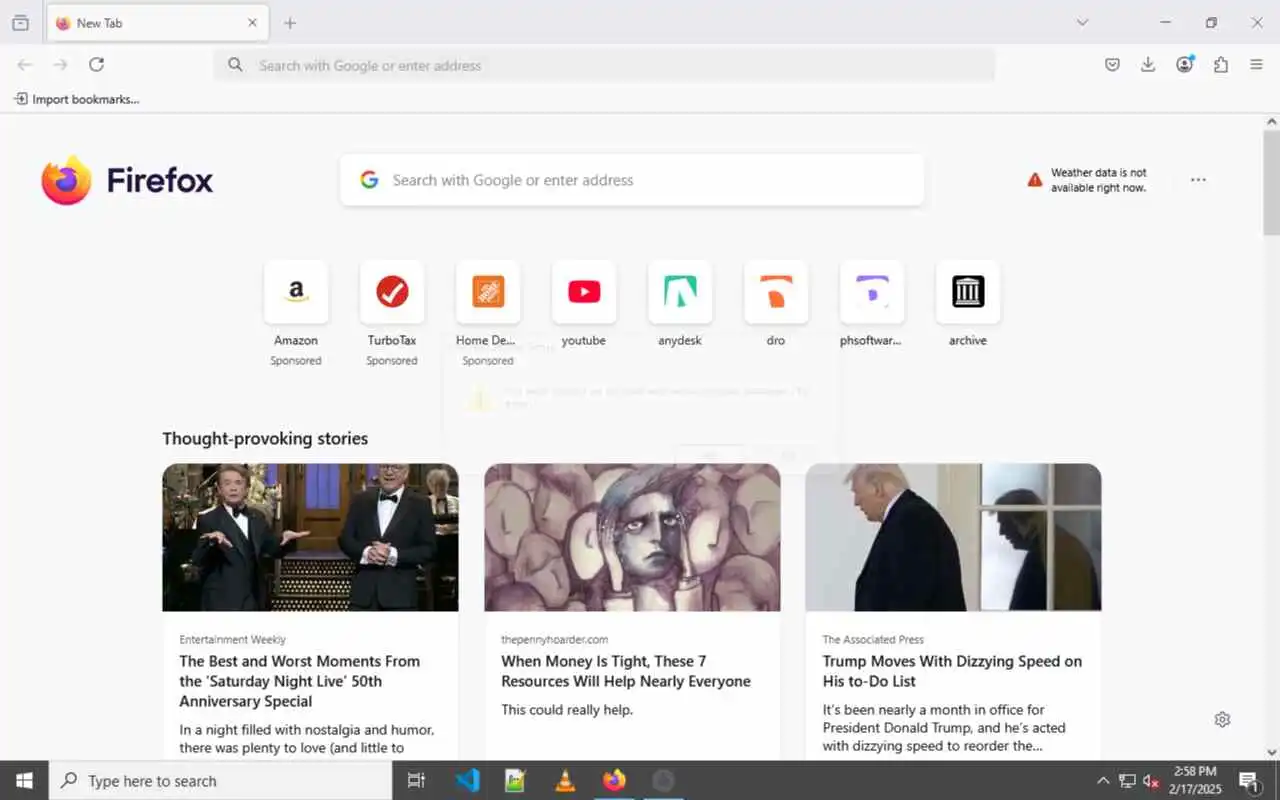
Task: Go back with the back arrow
Action: click(x=25, y=65)
